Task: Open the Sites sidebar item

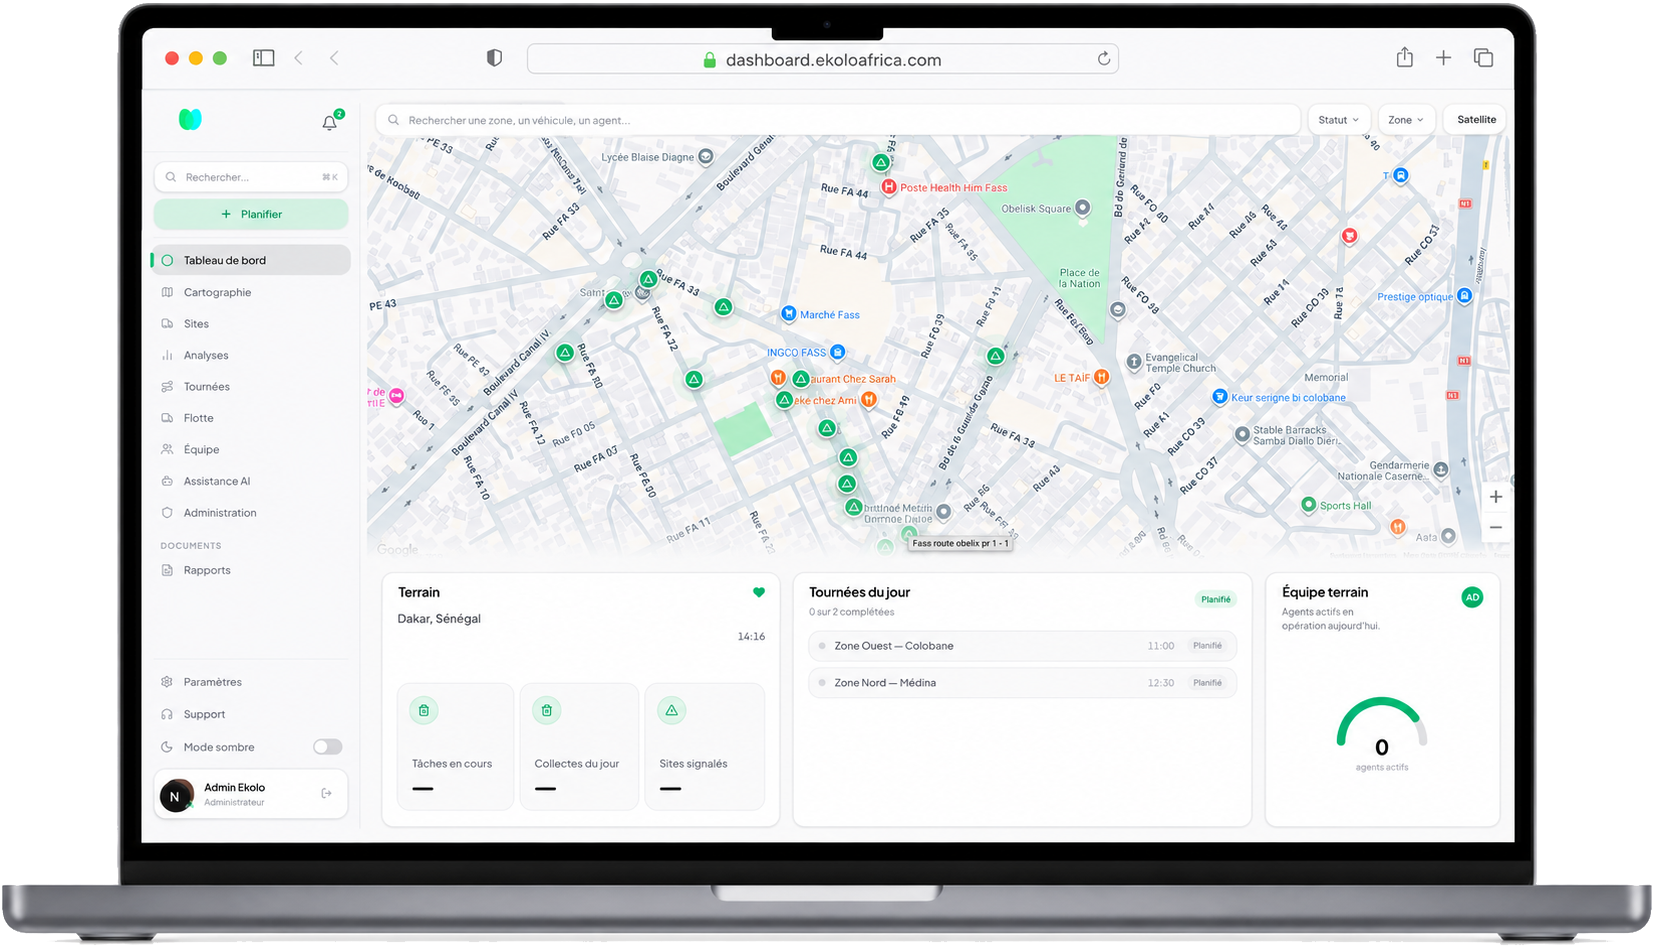Action: pyautogui.click(x=252, y=324)
